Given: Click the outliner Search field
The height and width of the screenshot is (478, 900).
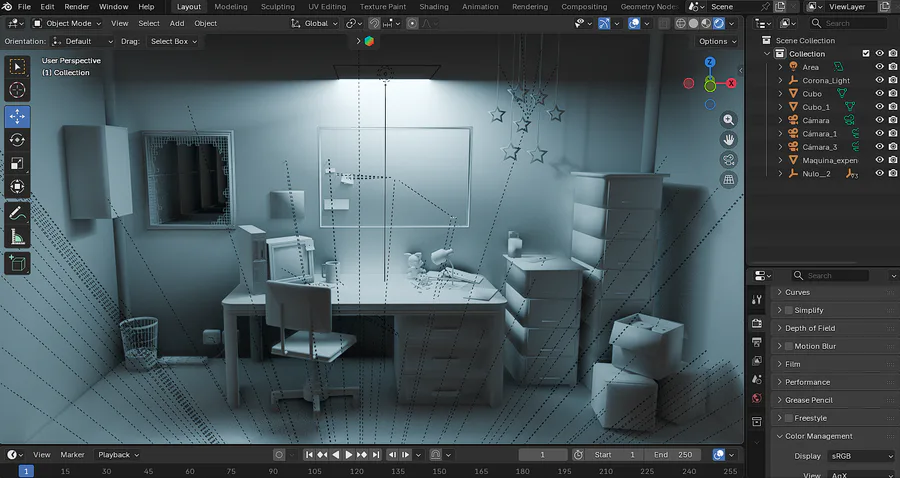Looking at the screenshot, I should coord(848,24).
